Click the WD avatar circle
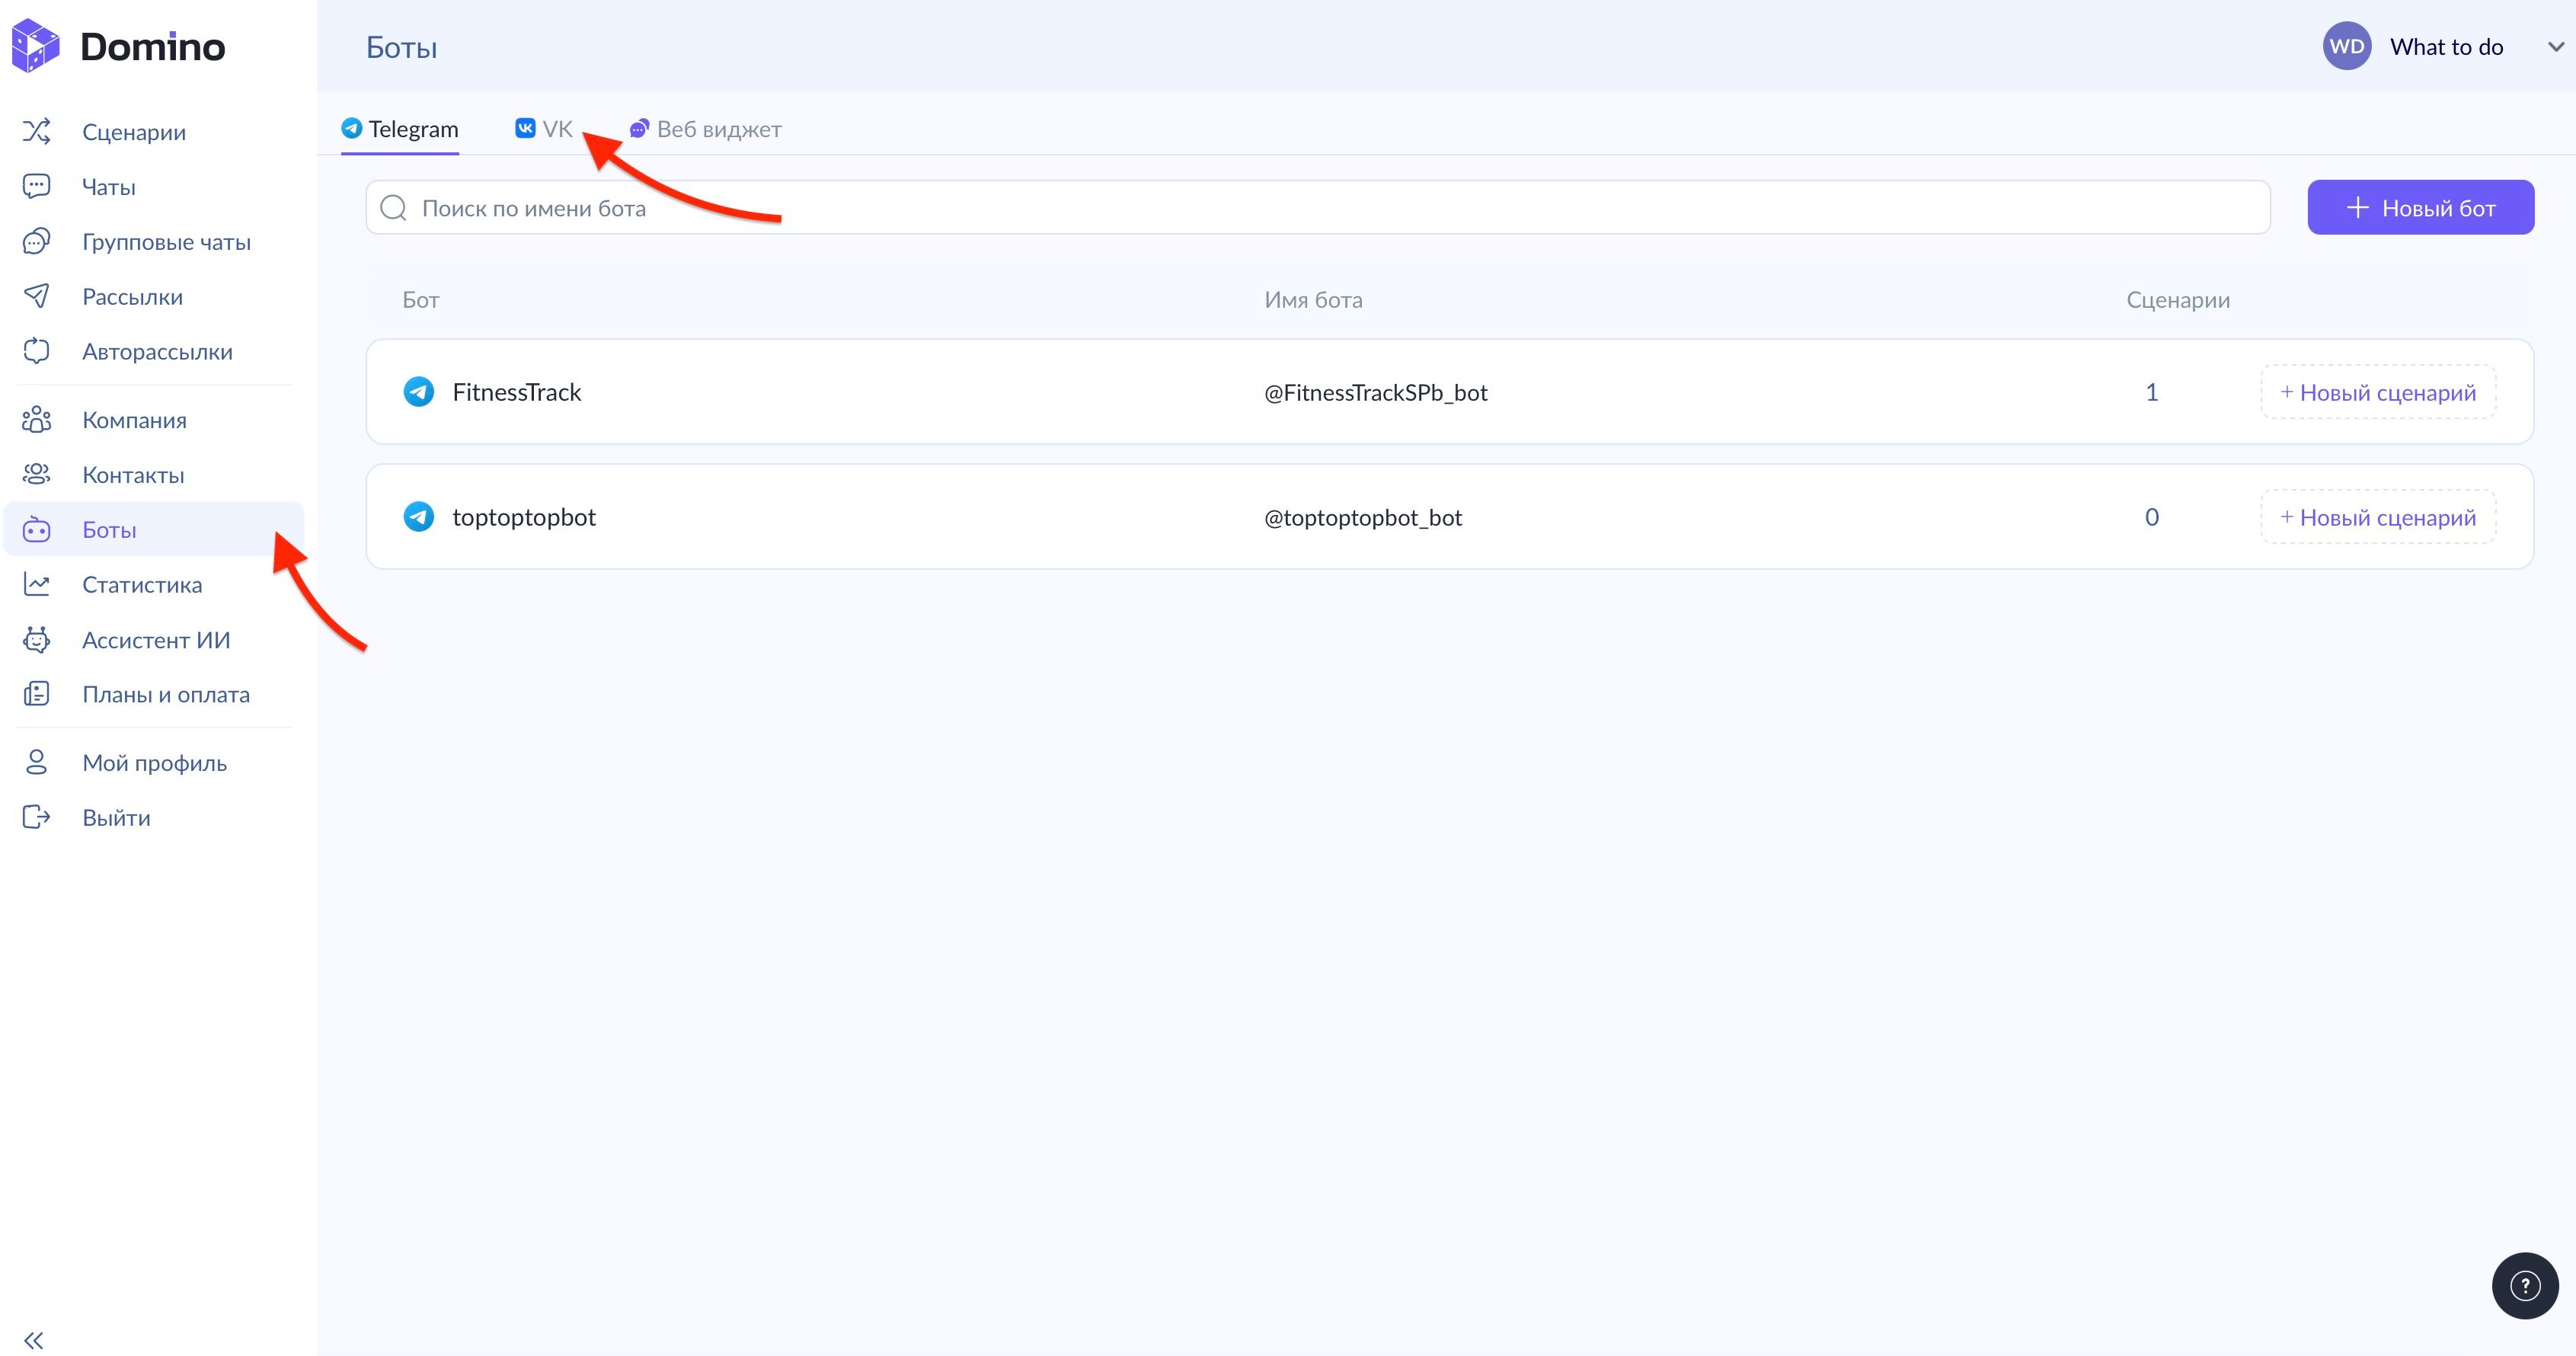This screenshot has height=1356, width=2576. click(x=2346, y=47)
